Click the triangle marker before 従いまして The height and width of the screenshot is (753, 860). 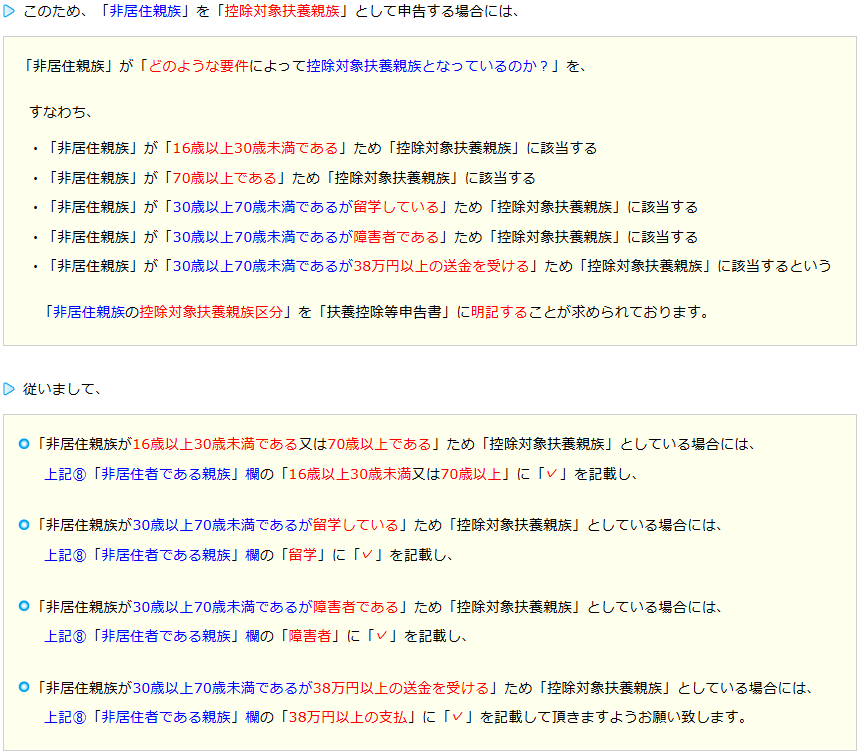click(x=9, y=389)
